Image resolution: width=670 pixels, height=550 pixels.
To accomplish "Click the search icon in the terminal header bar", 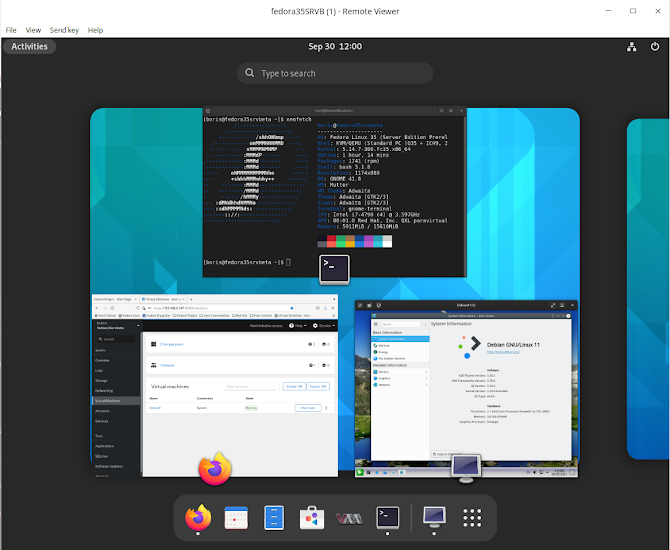I will [x=441, y=111].
